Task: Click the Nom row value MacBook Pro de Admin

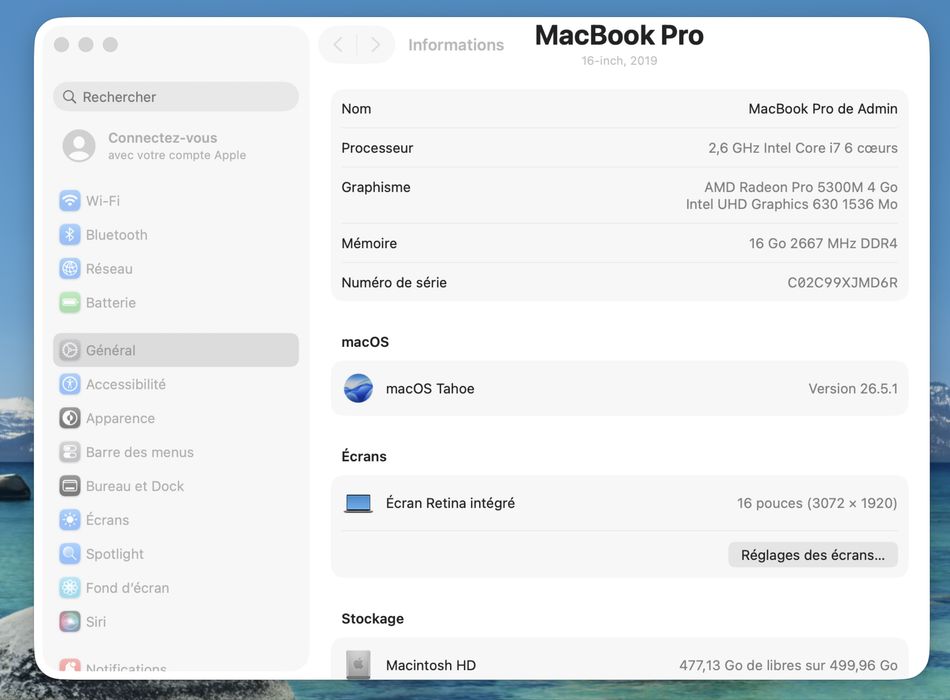Action: tap(823, 109)
